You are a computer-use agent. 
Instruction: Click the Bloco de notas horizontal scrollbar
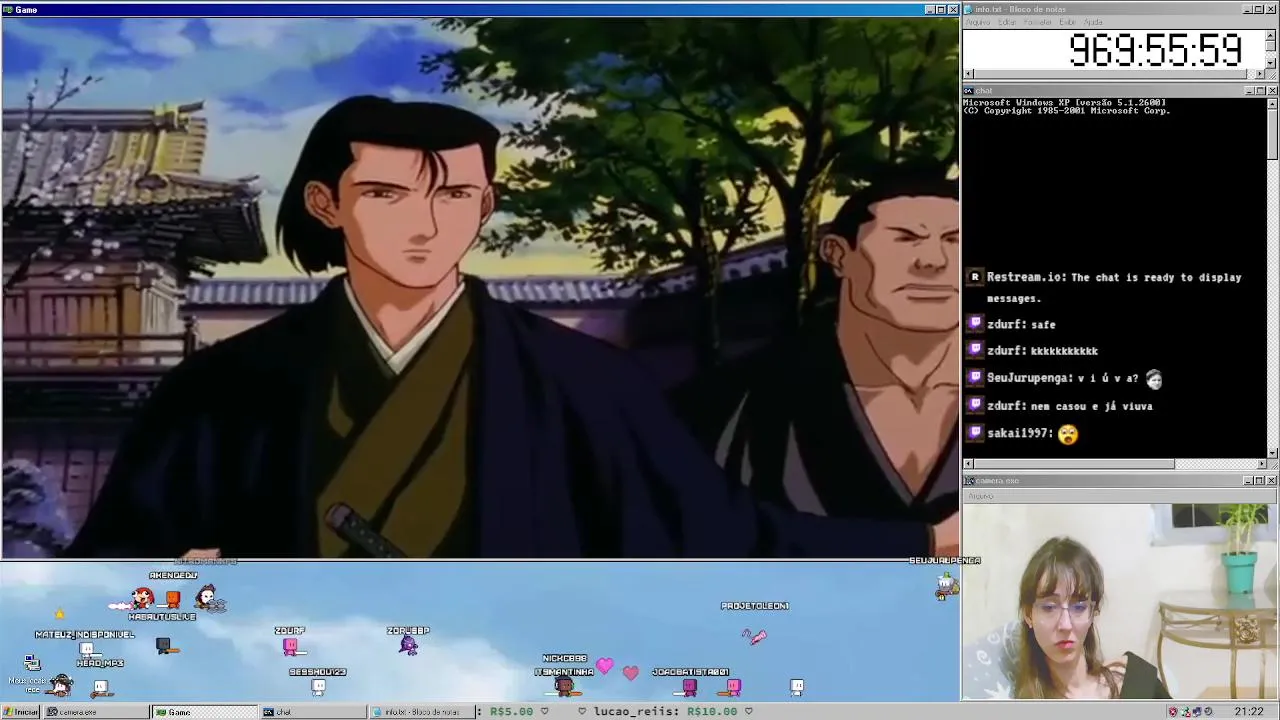pos(1114,74)
